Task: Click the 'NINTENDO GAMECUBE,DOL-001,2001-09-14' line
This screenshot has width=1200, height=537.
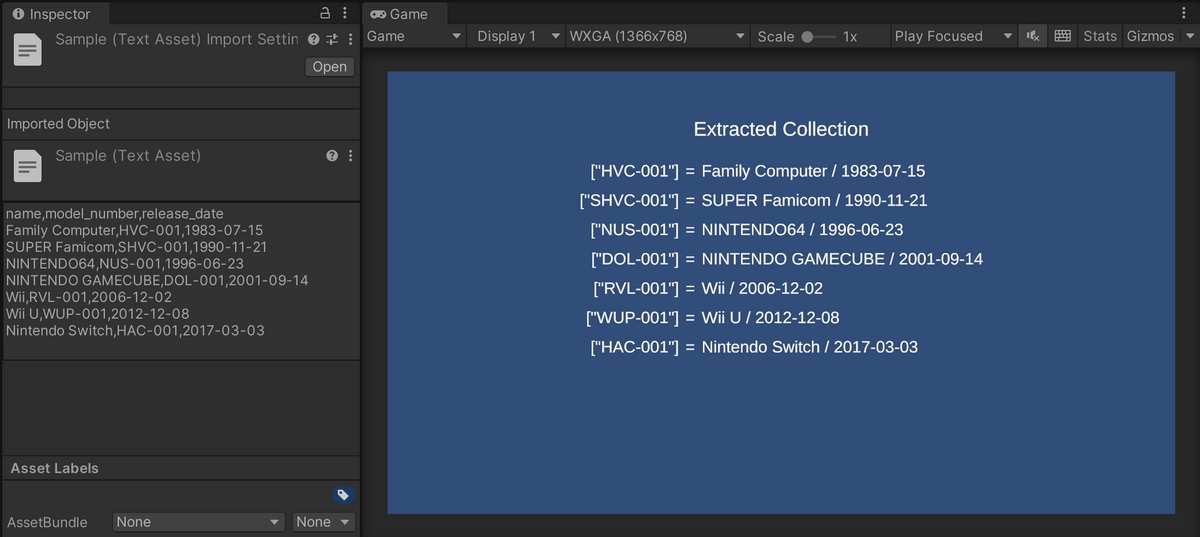Action: click(157, 280)
